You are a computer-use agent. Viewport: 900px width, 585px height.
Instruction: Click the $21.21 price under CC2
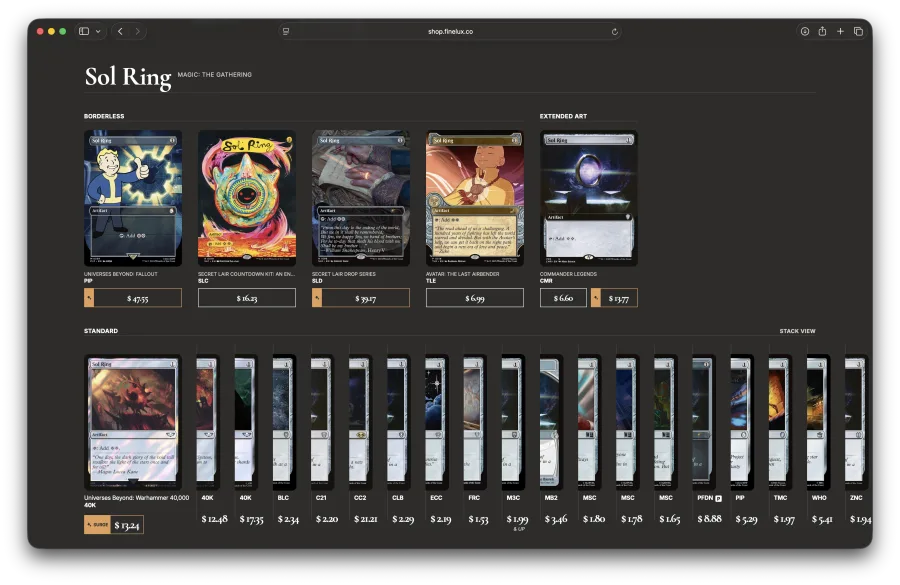(366, 519)
